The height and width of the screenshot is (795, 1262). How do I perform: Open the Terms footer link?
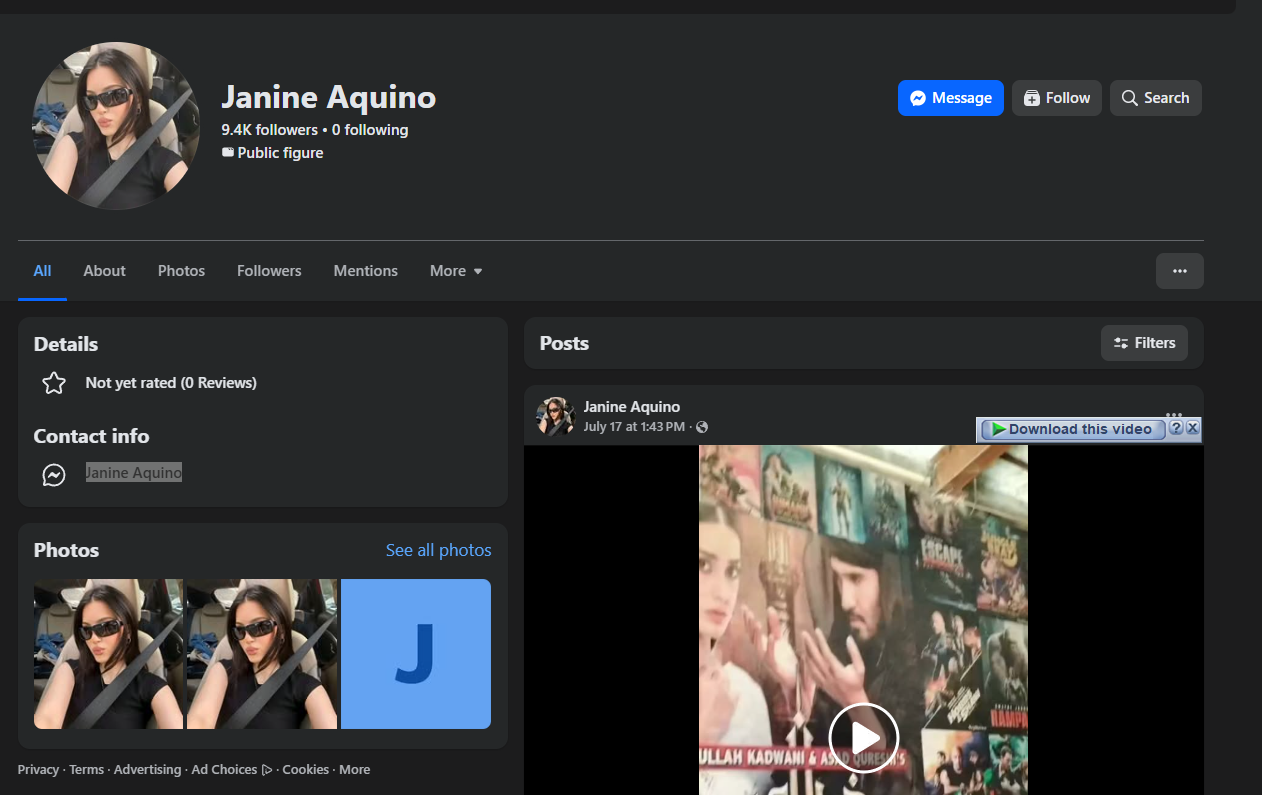(x=87, y=769)
